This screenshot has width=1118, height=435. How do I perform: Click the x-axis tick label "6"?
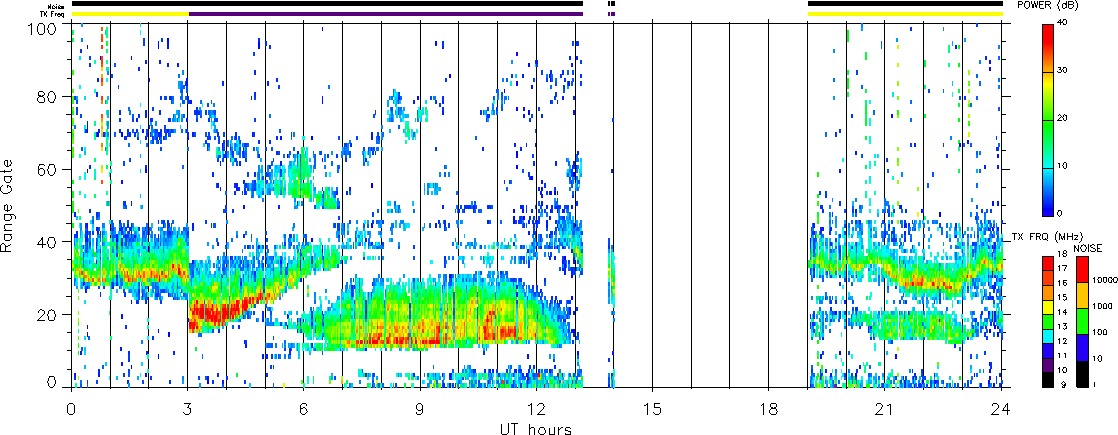pos(304,409)
